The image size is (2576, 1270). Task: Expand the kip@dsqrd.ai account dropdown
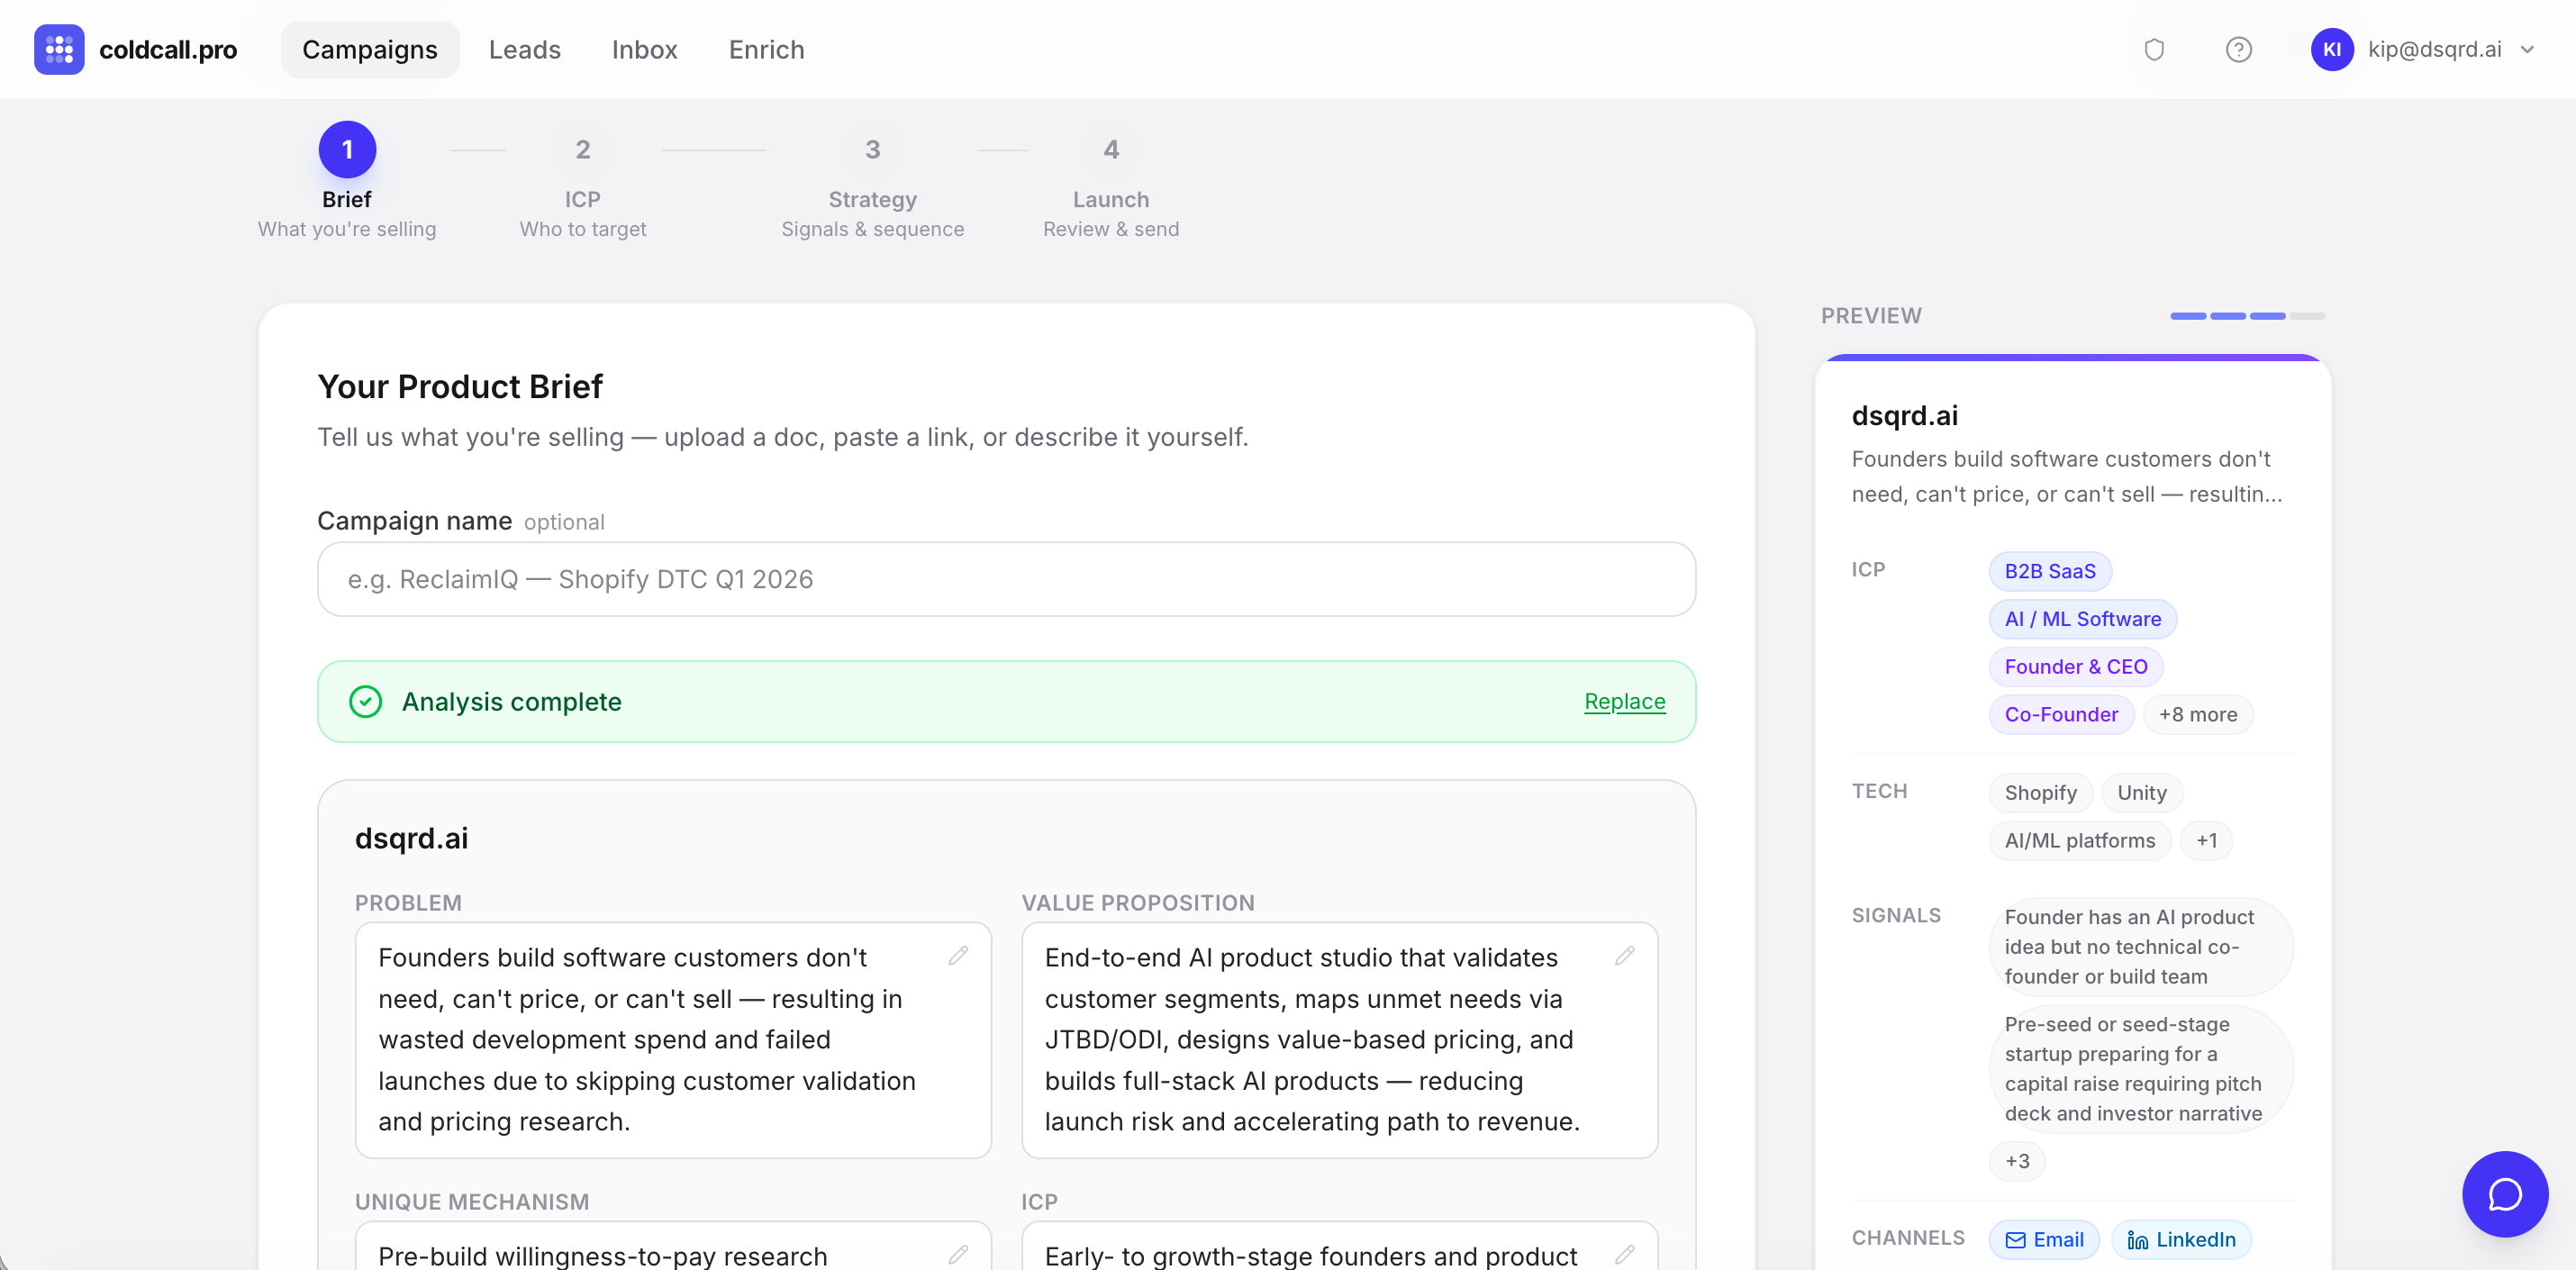pyautogui.click(x=2527, y=49)
